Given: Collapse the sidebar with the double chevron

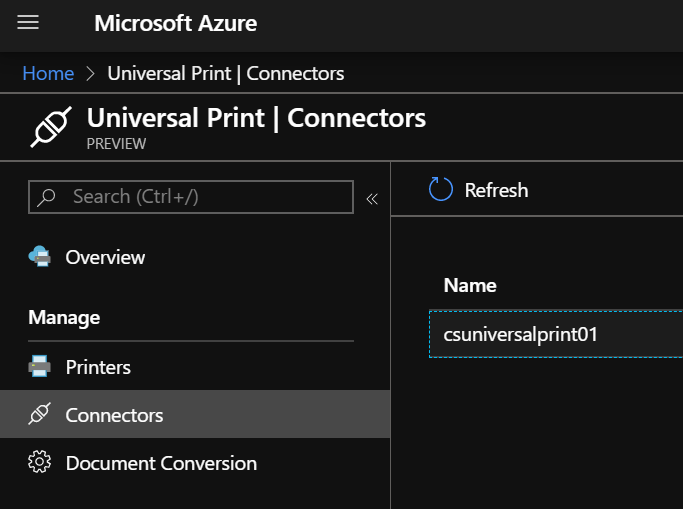Looking at the screenshot, I should click(x=372, y=198).
